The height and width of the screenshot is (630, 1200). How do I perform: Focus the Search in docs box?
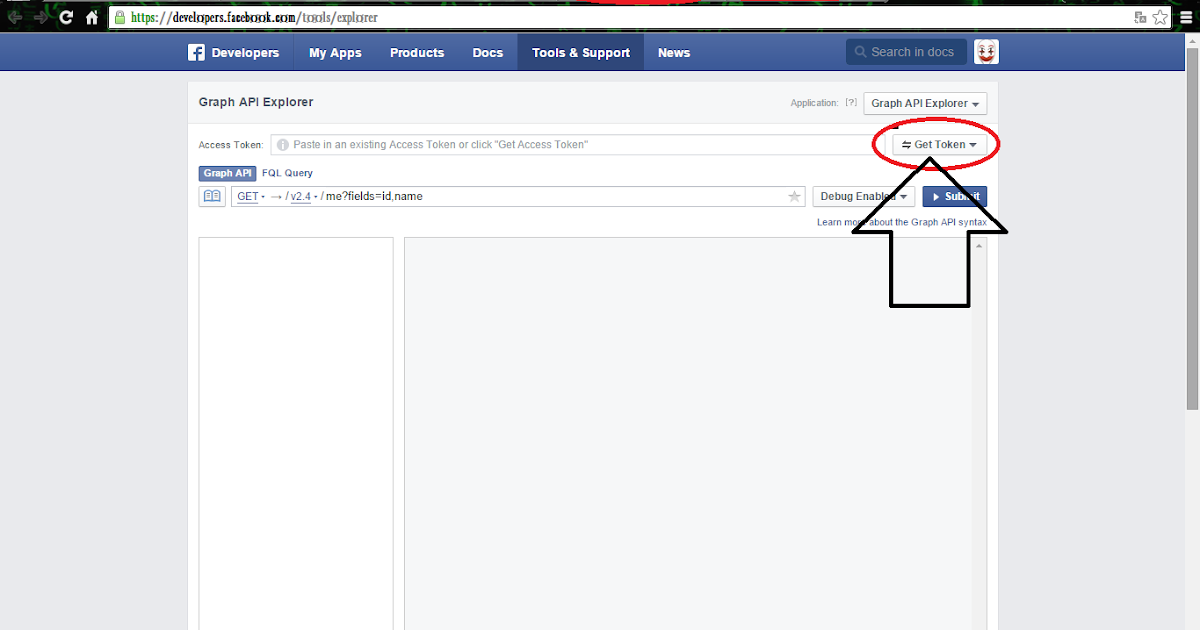pos(906,52)
